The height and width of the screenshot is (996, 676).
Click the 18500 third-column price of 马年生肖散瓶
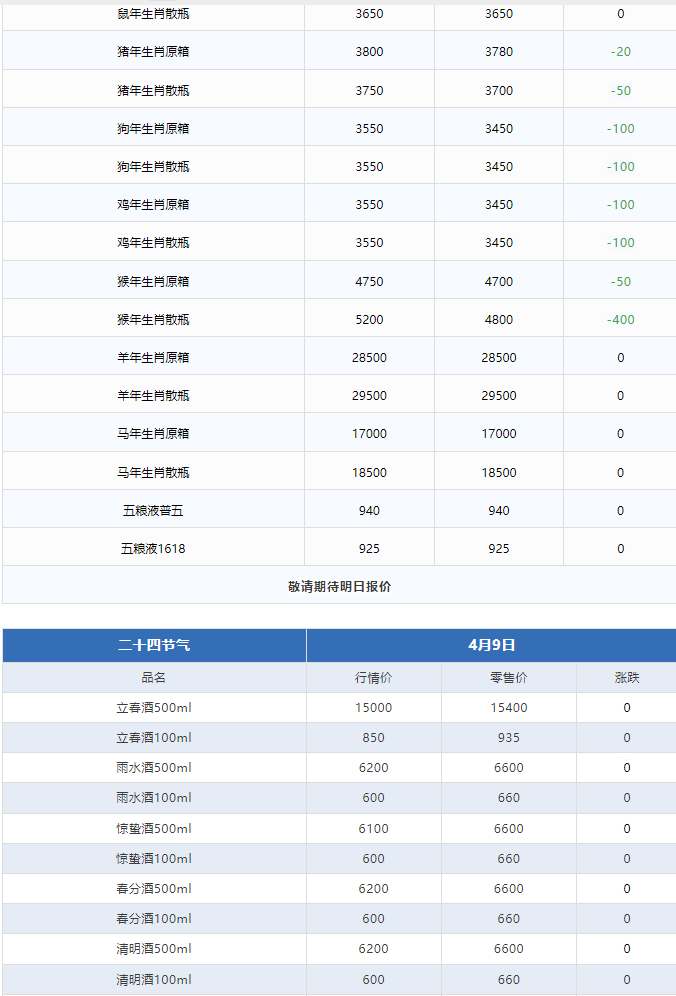pos(499,473)
